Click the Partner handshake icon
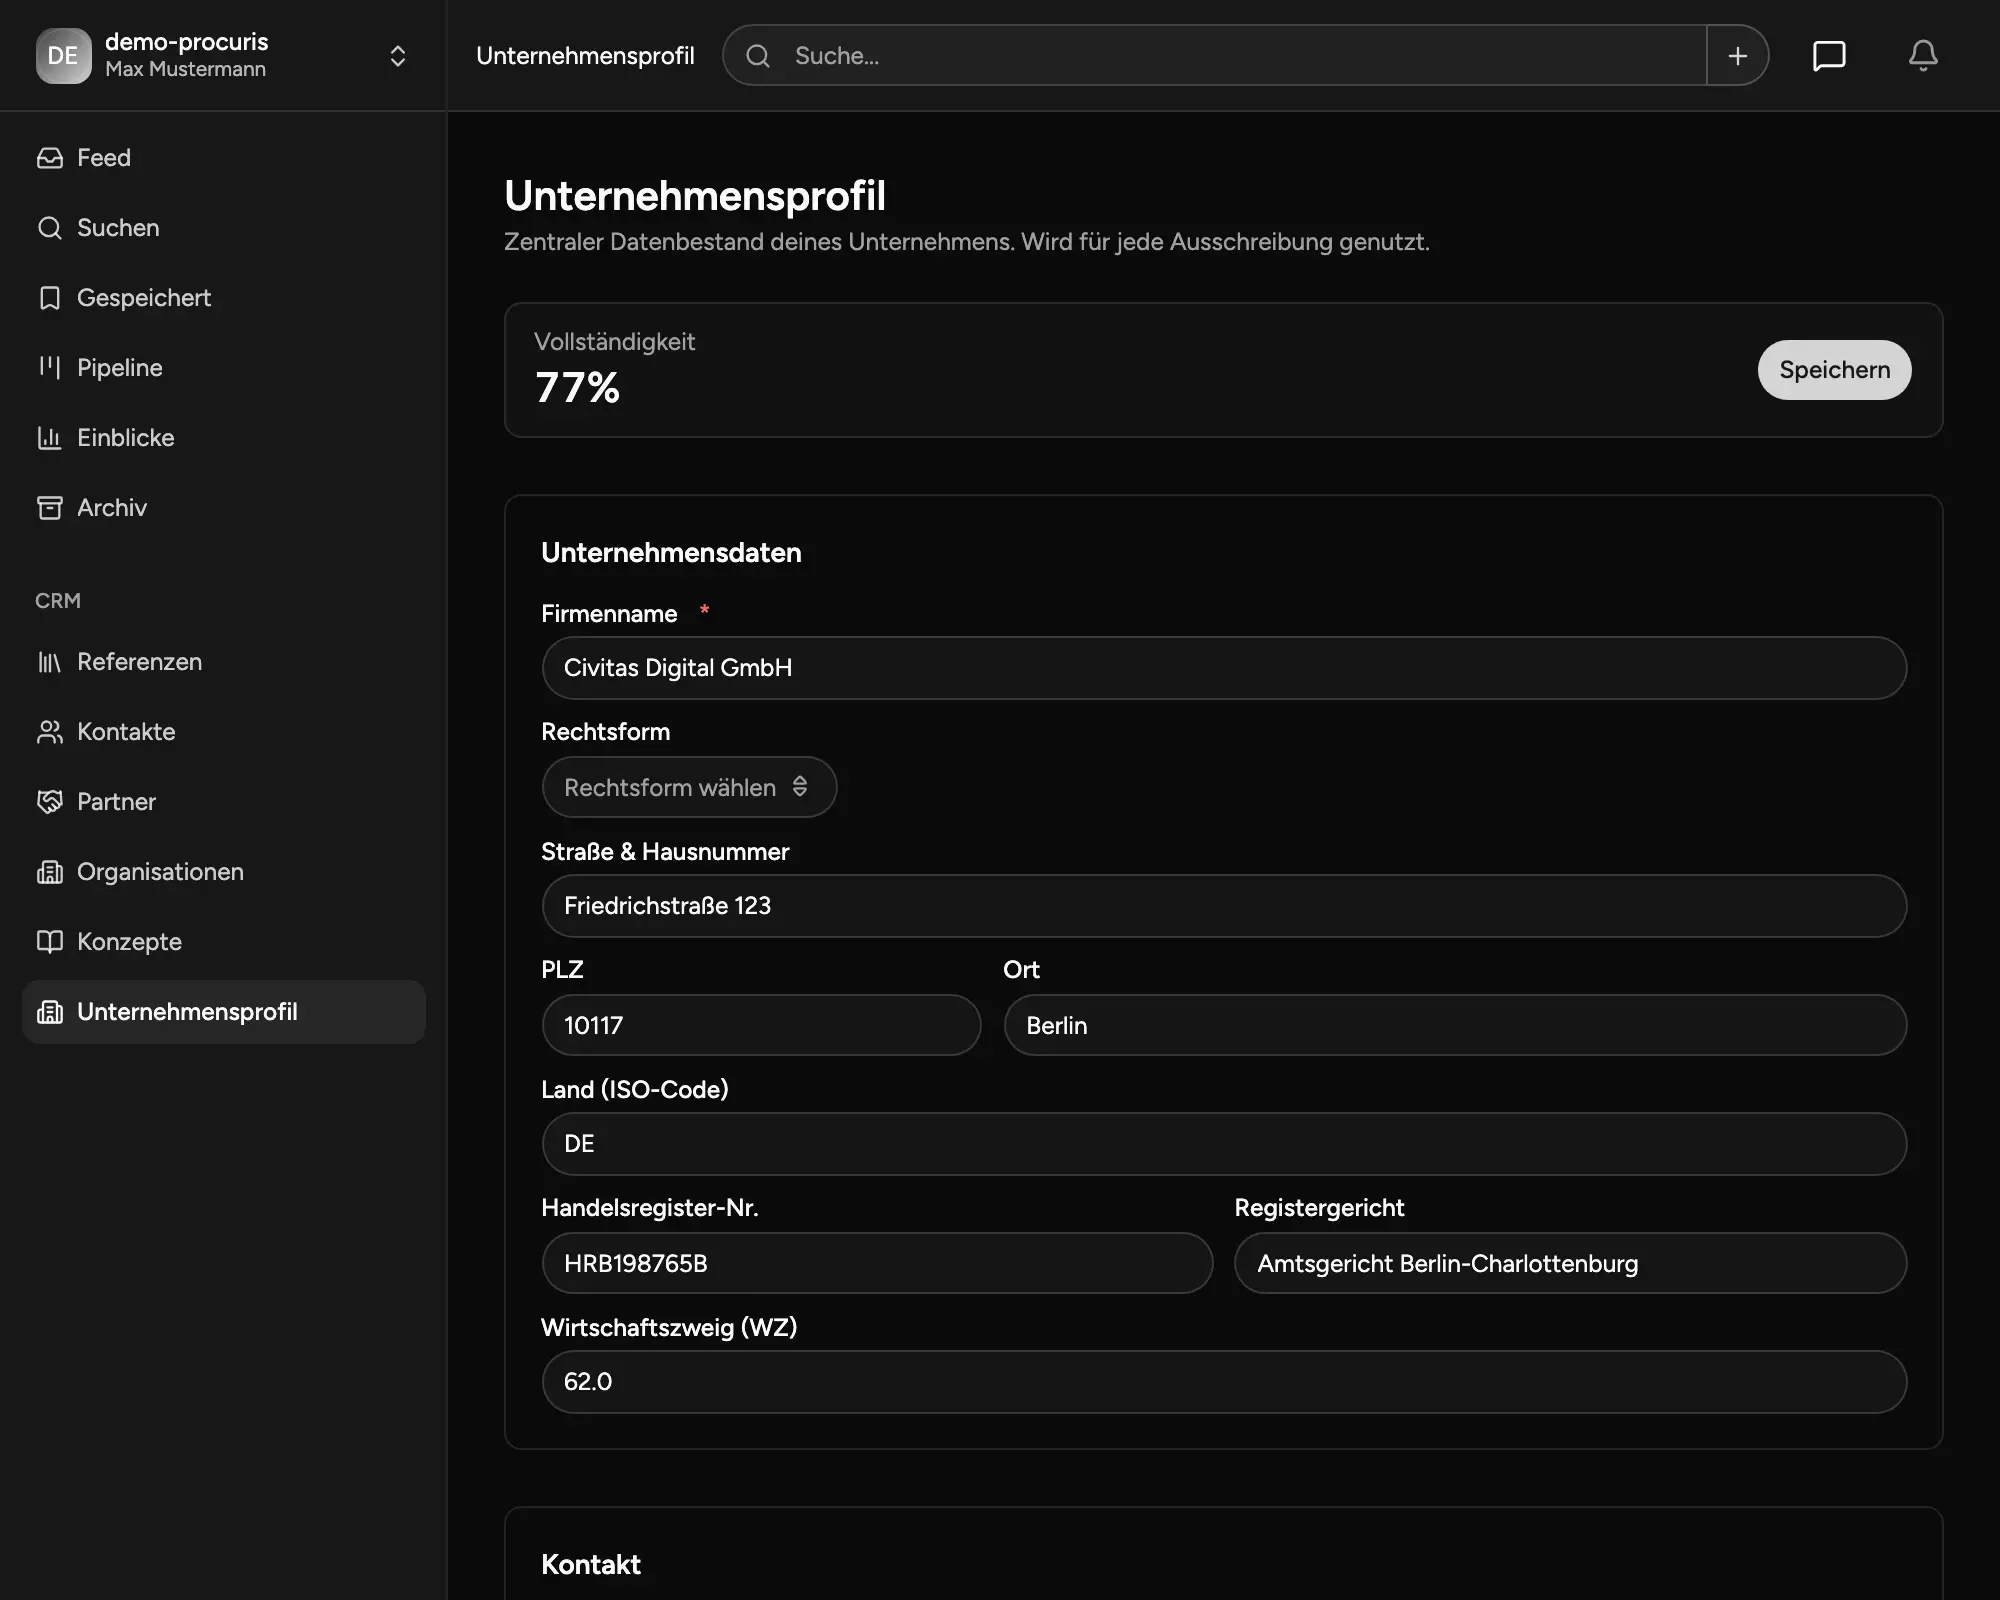 49,802
